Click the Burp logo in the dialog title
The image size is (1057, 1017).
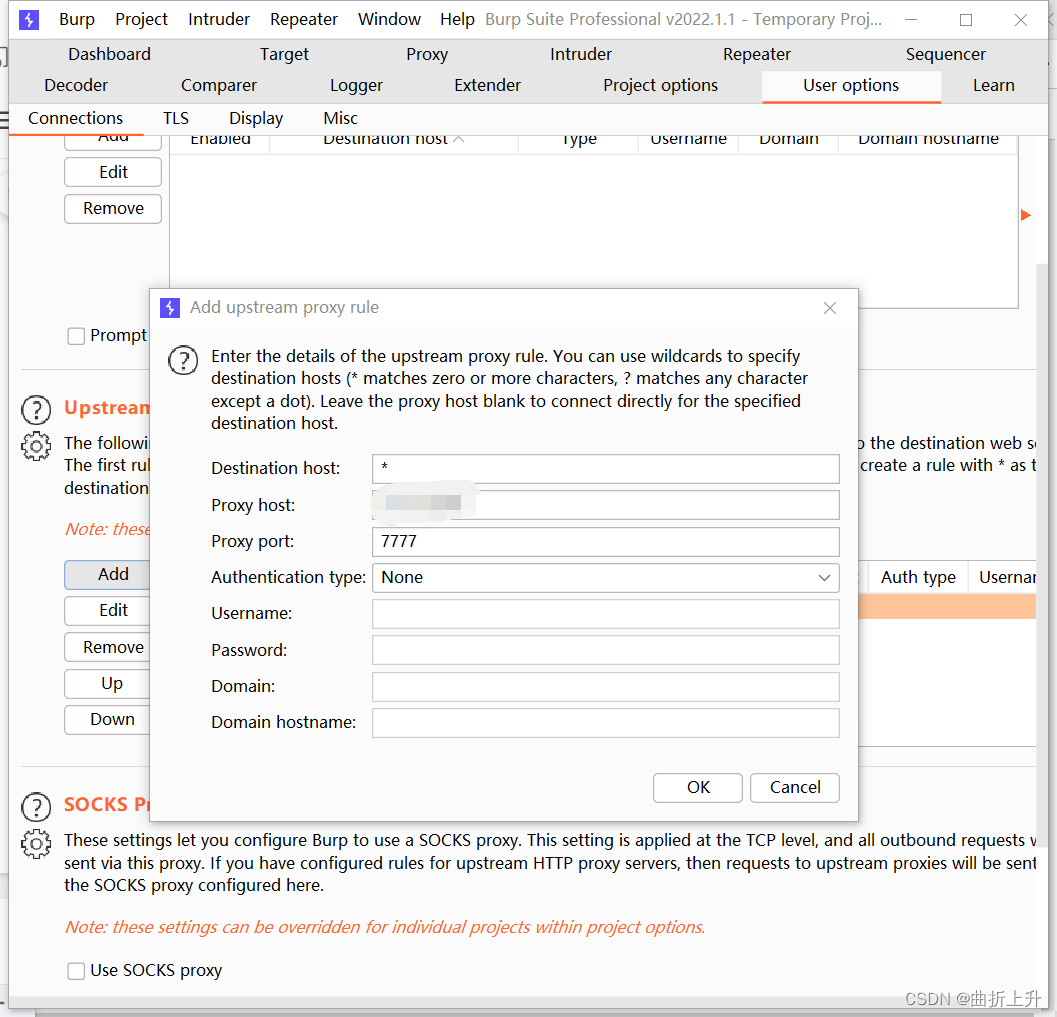coord(170,308)
